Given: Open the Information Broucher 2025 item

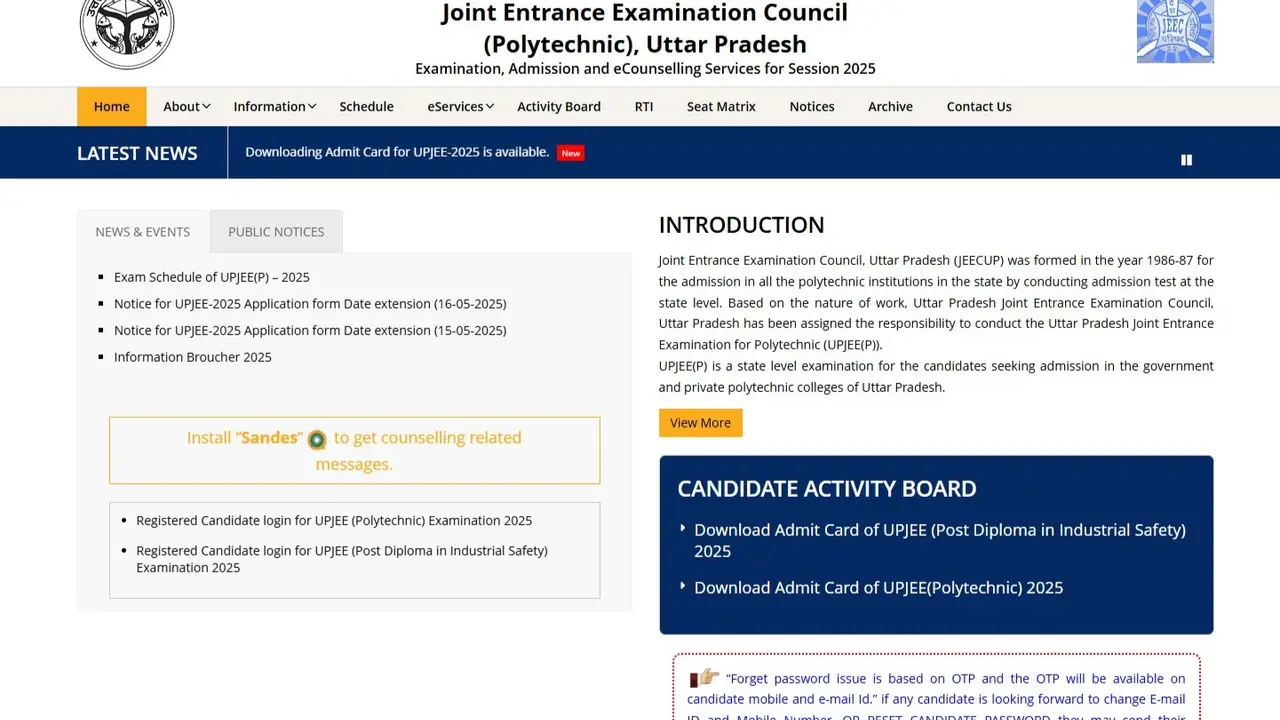Looking at the screenshot, I should click(x=192, y=356).
